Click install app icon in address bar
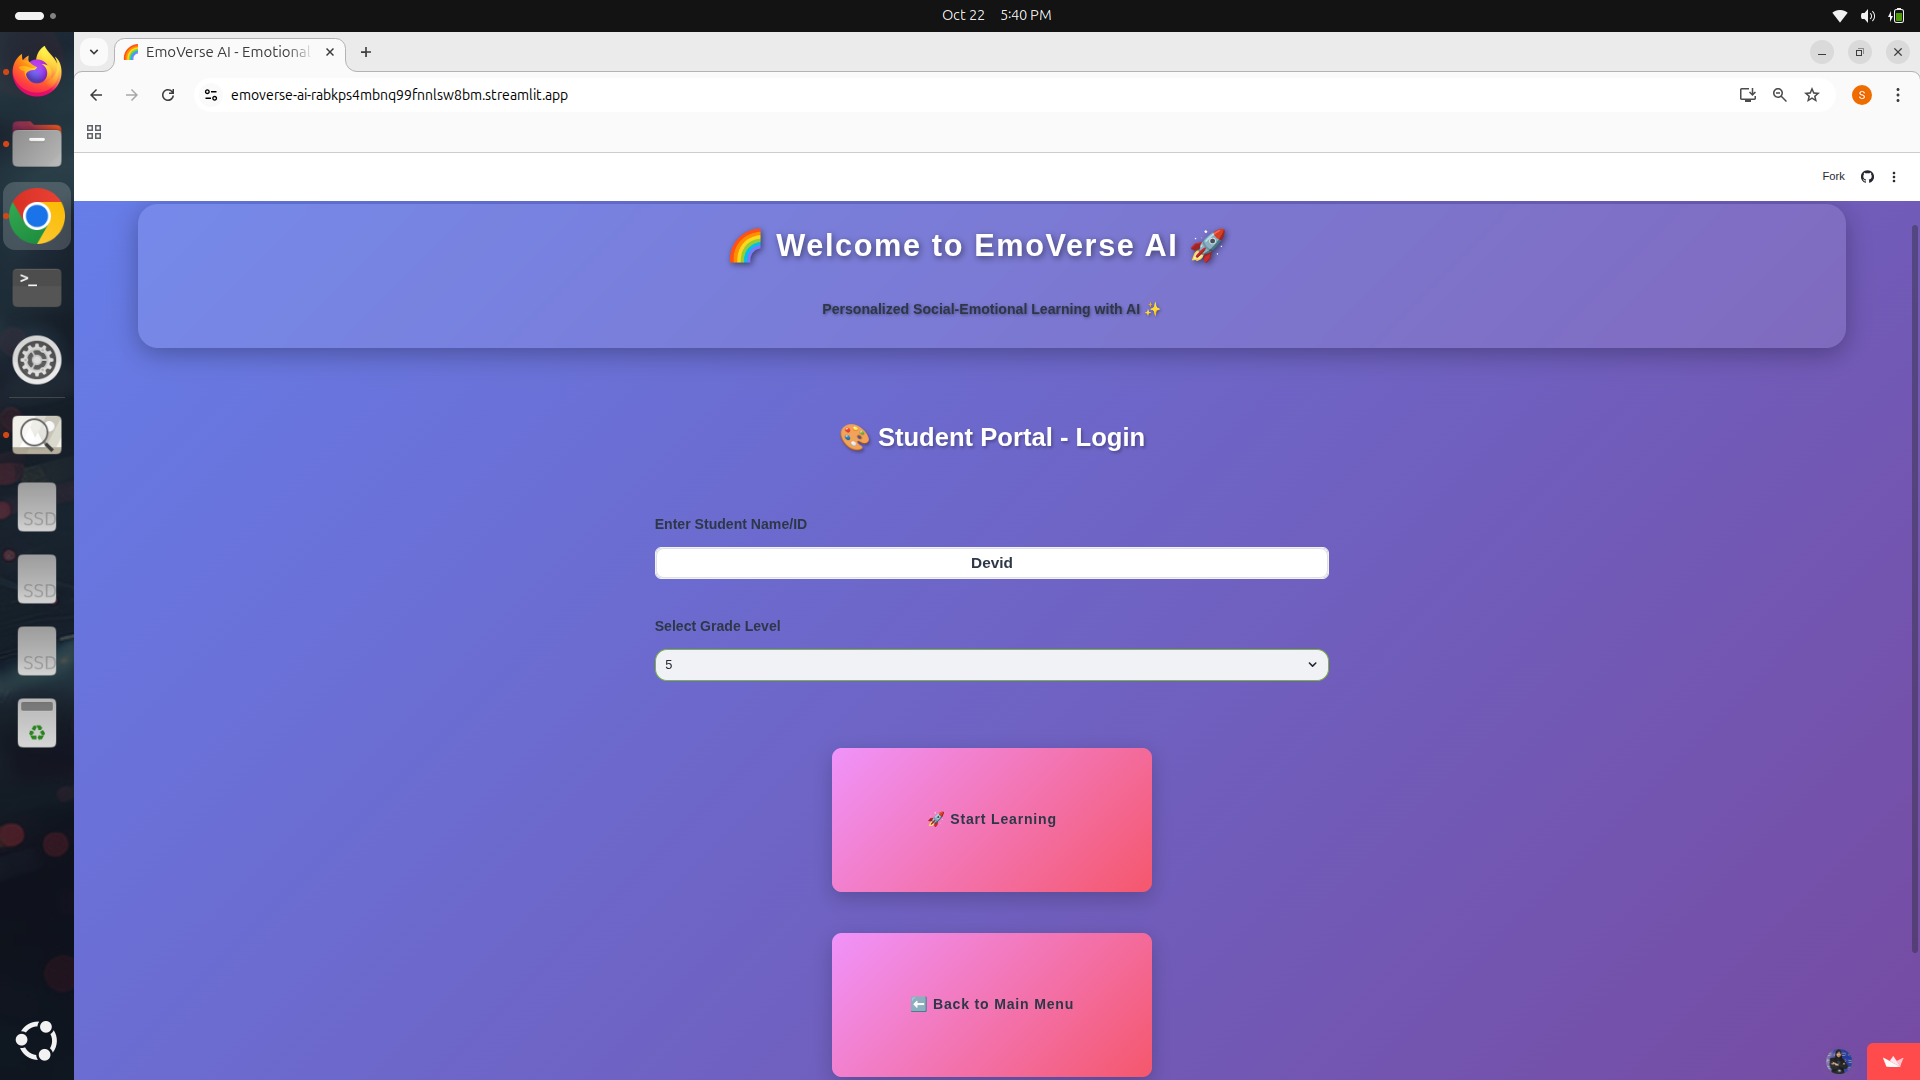The image size is (1920, 1080). (x=1747, y=95)
